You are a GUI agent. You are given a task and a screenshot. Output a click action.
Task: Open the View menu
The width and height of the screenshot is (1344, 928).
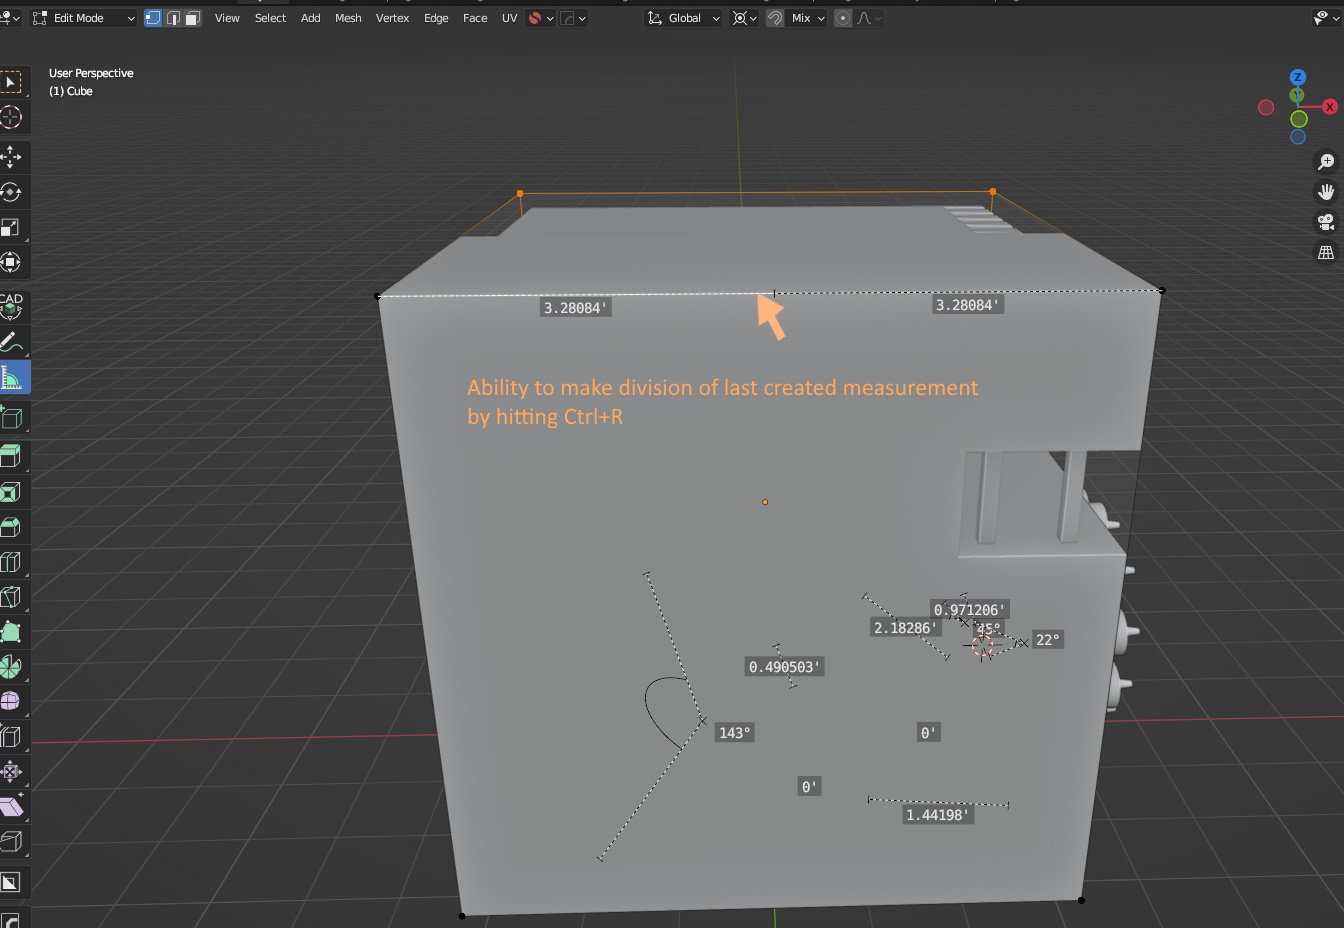(227, 18)
